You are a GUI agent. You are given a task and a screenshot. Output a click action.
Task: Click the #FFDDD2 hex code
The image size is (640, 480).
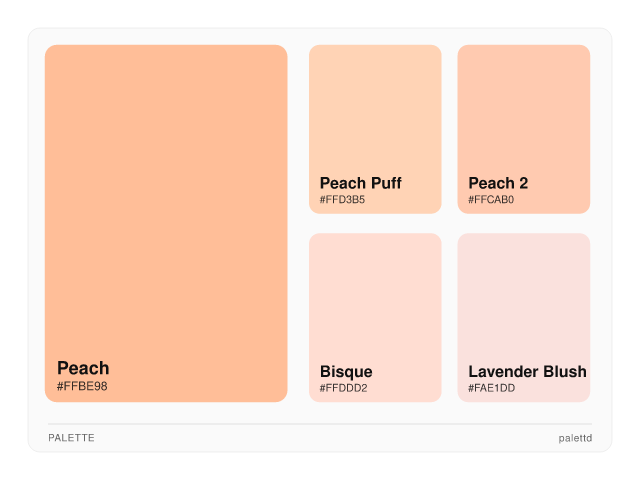click(343, 388)
